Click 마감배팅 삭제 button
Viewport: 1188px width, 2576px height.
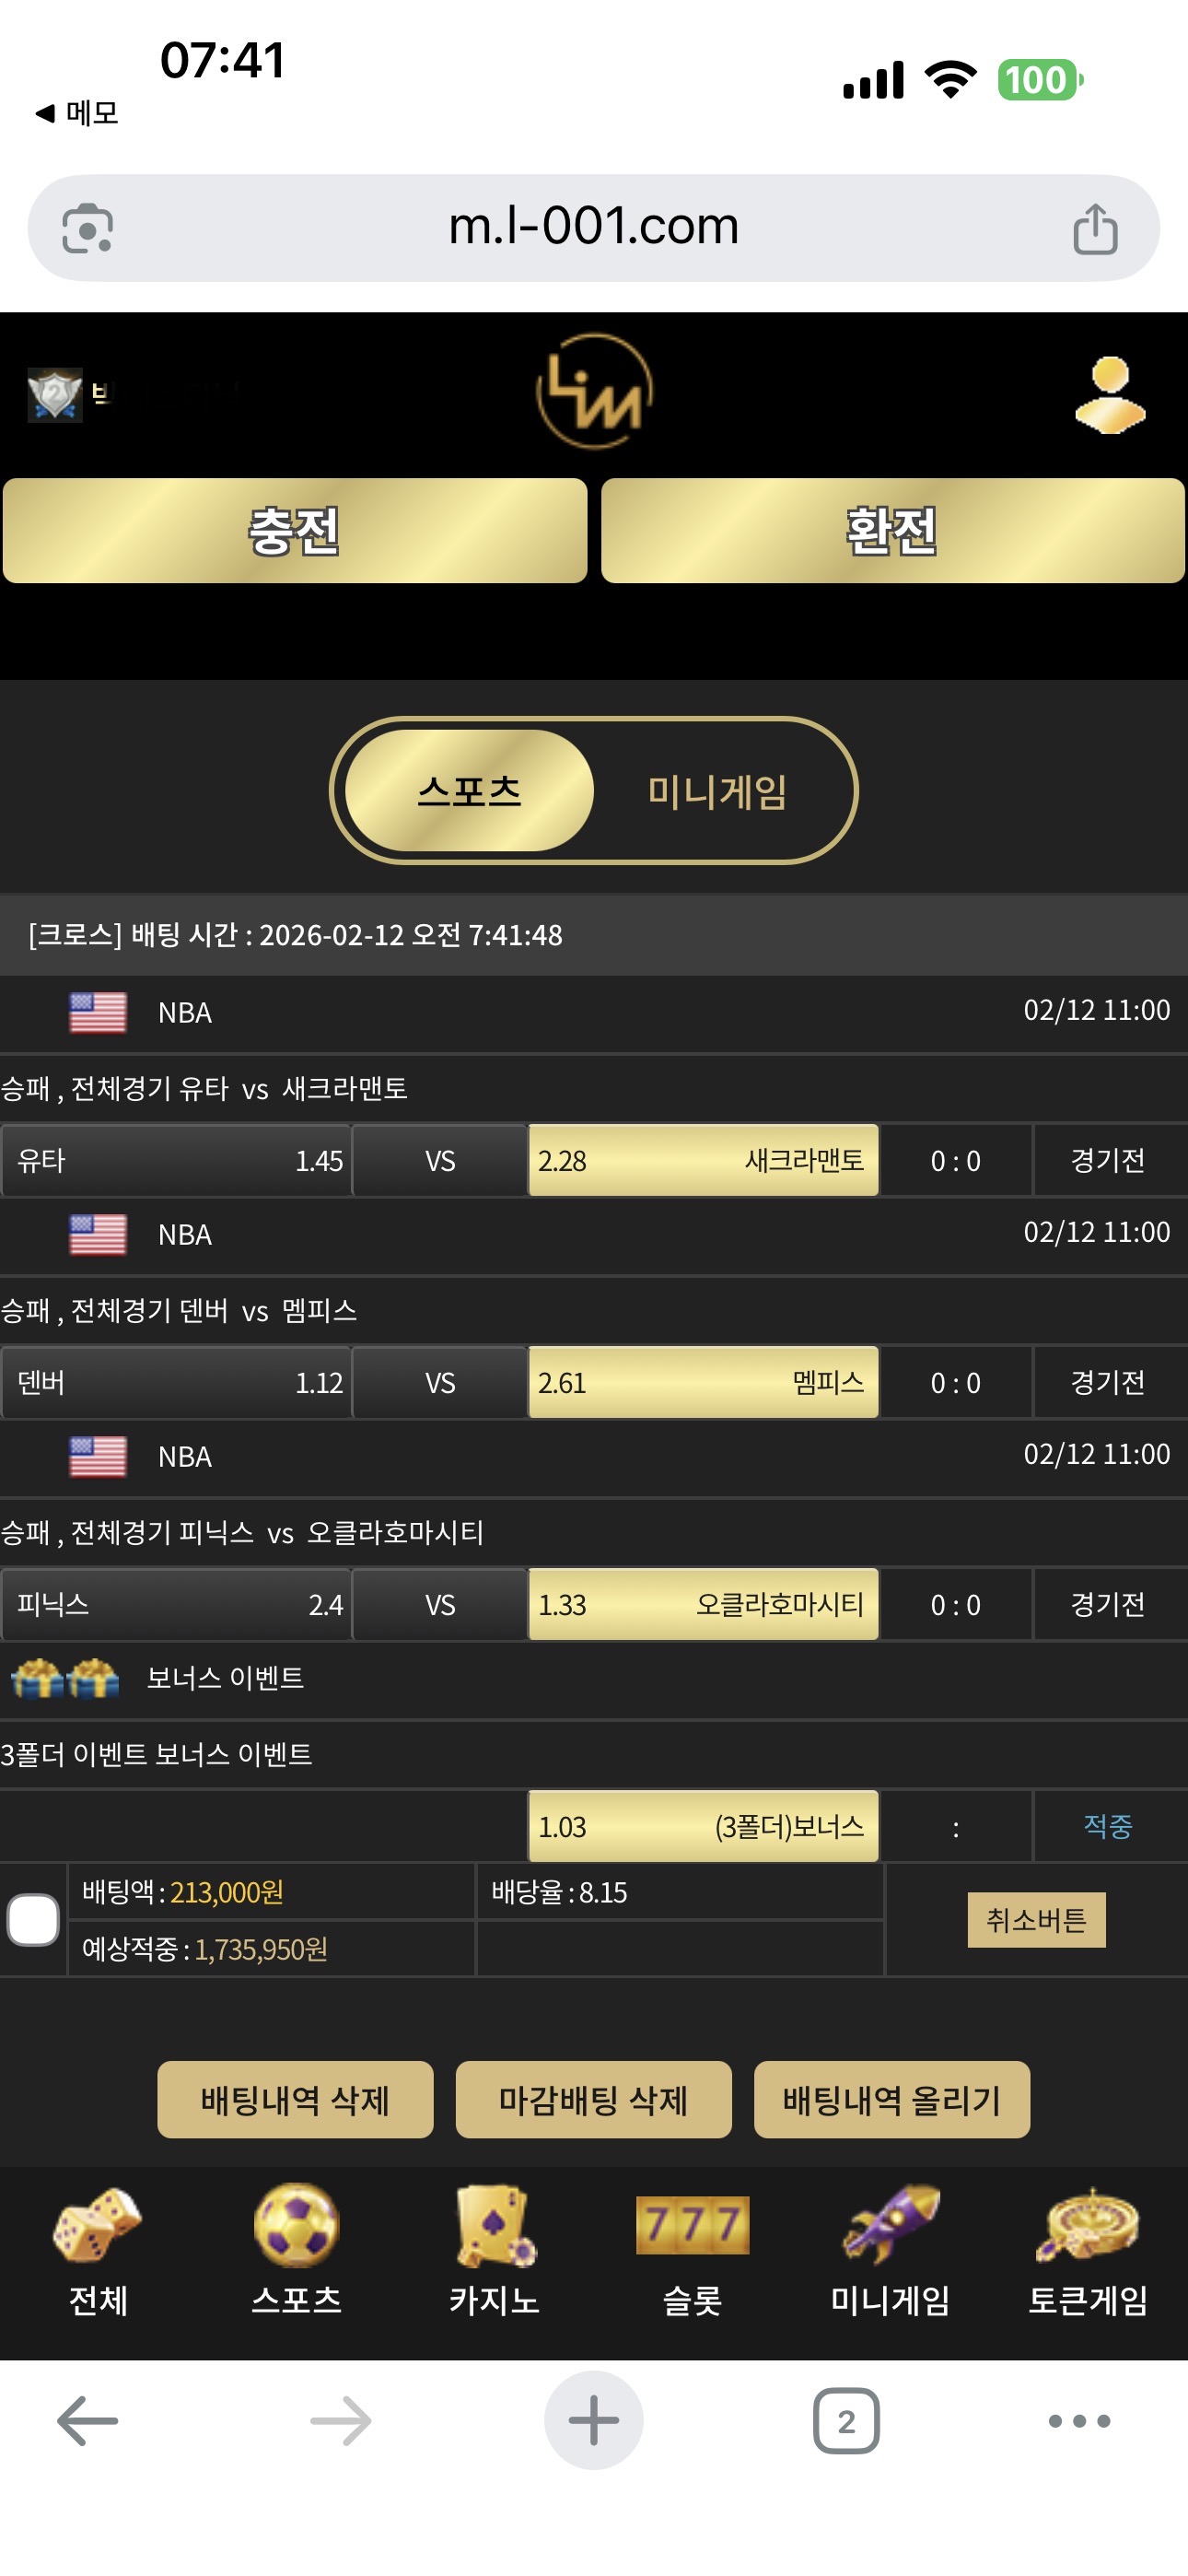[593, 2099]
